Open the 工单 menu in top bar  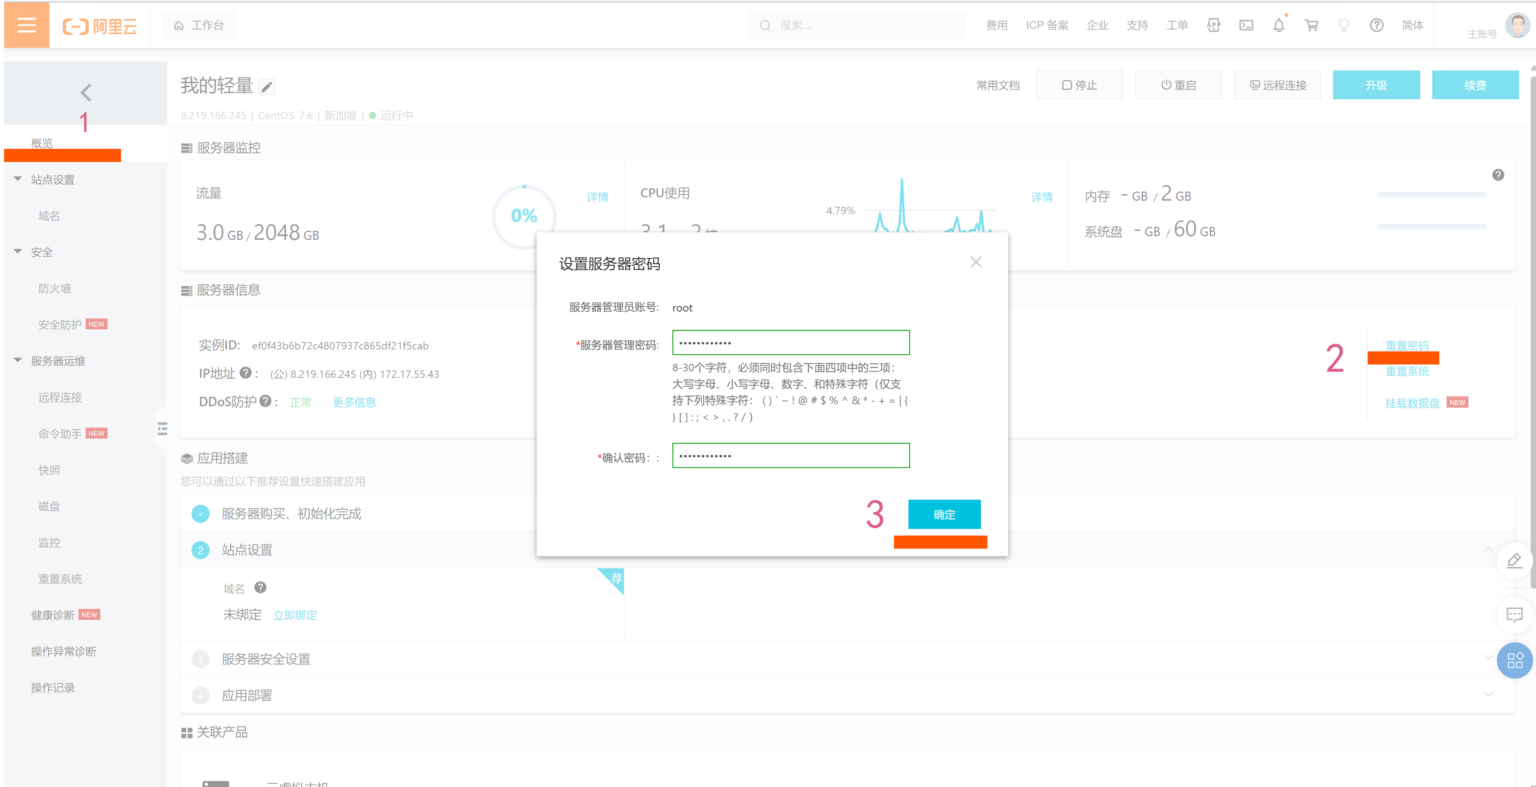[1177, 24]
